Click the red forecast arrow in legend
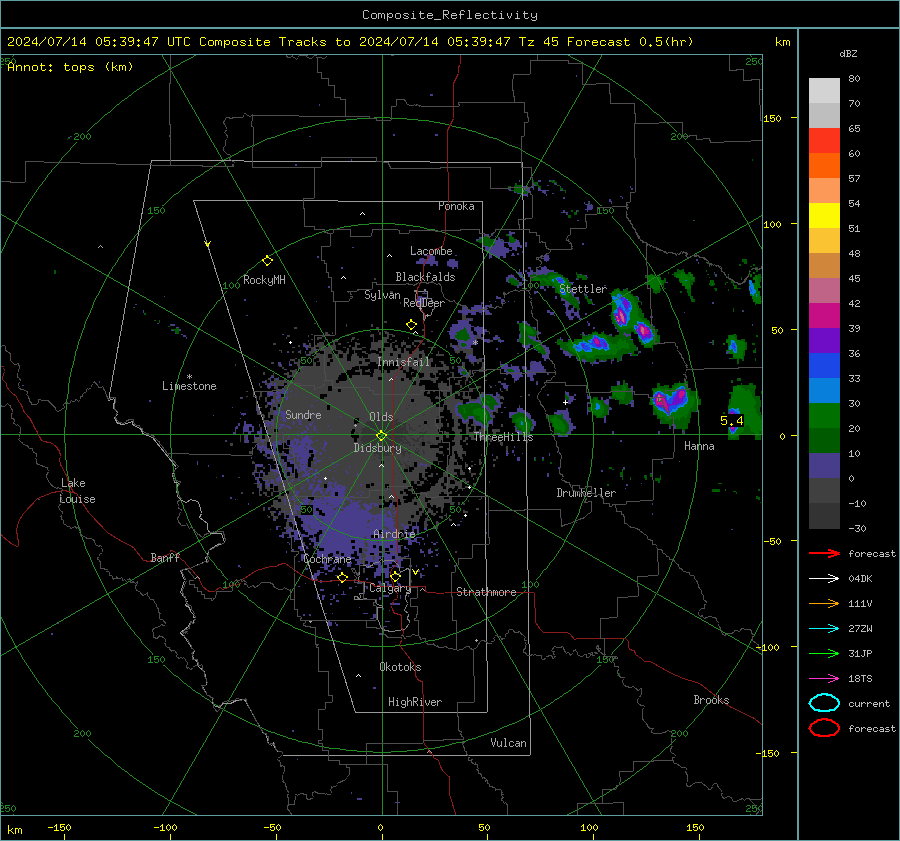The width and height of the screenshot is (900, 841). 824,553
